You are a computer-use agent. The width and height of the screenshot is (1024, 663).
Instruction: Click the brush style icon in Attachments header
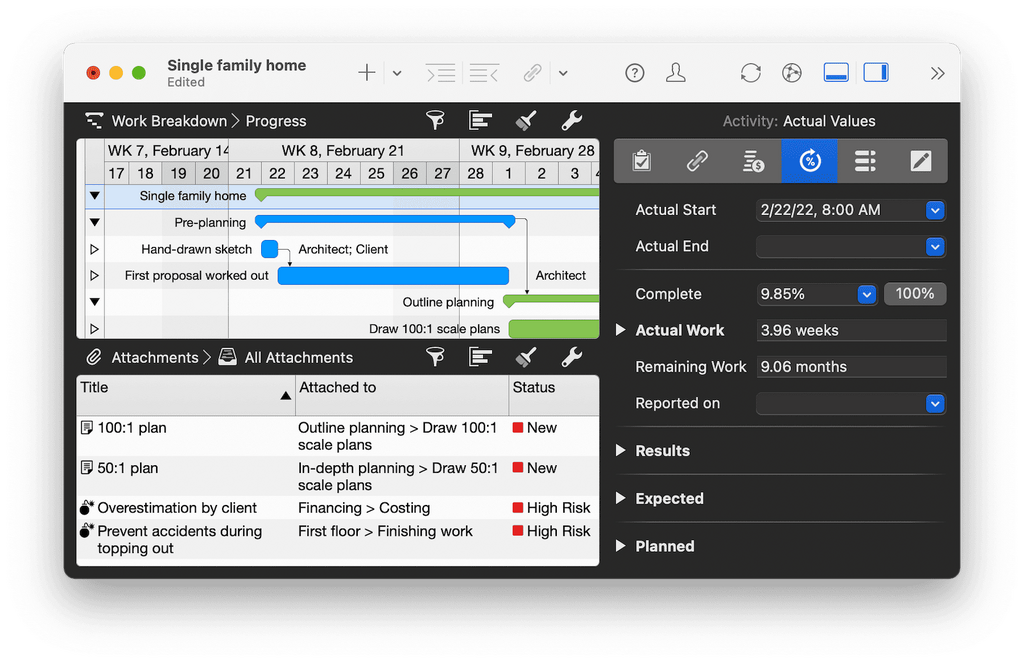525,357
